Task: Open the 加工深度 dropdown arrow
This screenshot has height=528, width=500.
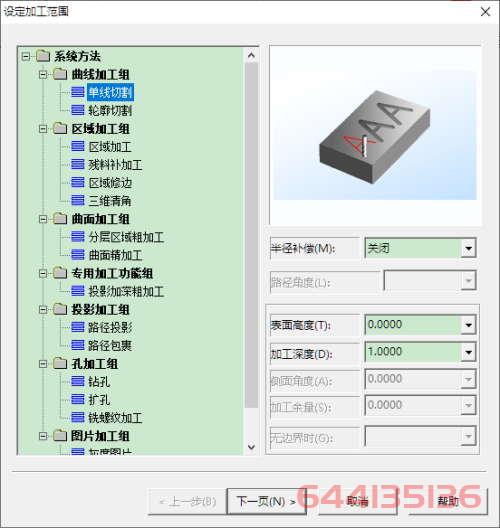Action: [468, 352]
